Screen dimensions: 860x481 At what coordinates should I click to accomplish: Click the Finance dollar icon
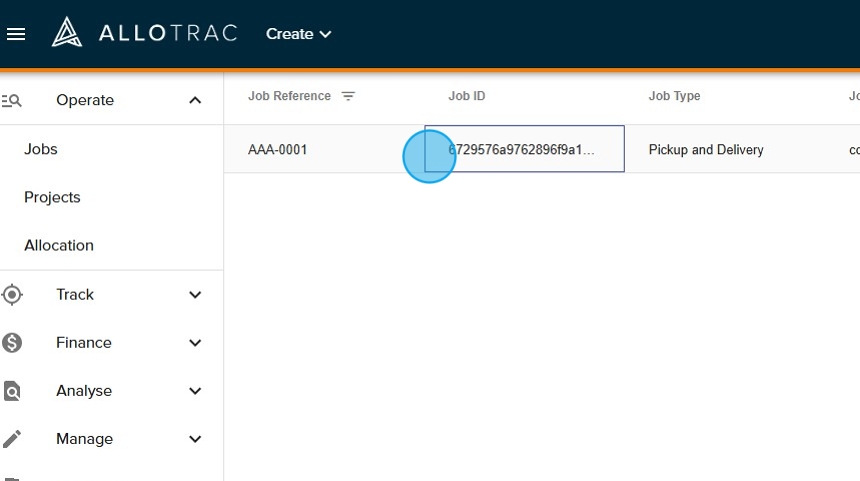12,343
